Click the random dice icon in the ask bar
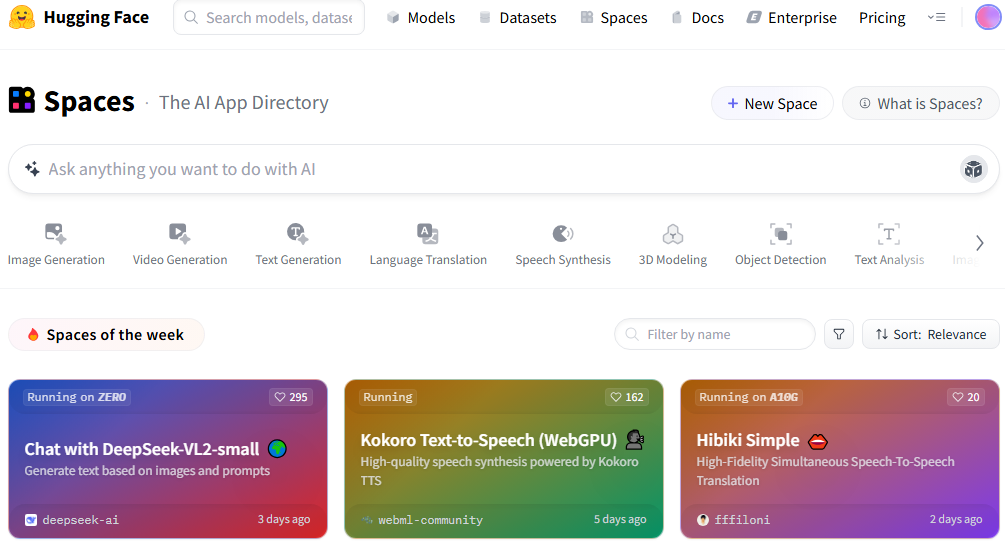 pos(973,169)
